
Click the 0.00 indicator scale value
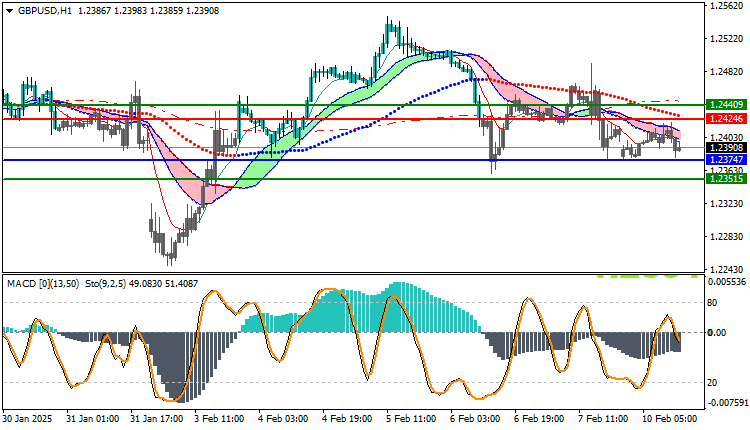(x=717, y=332)
